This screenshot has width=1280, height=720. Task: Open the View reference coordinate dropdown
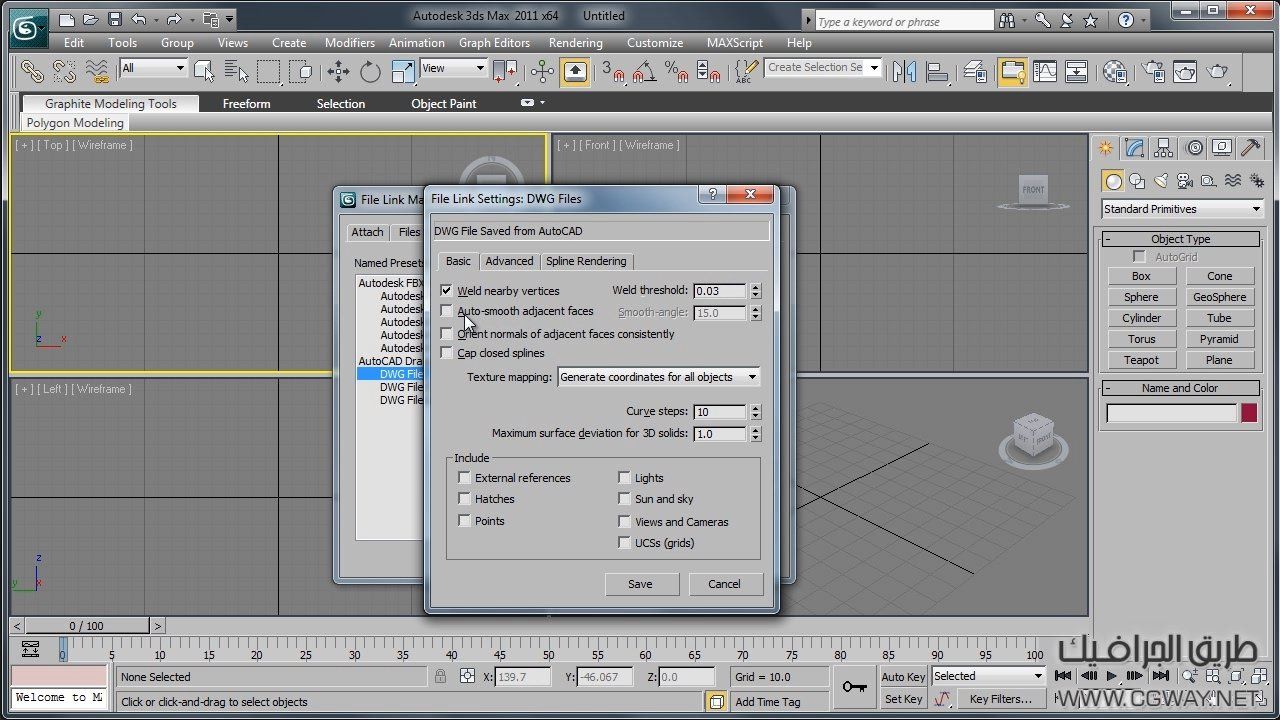click(x=453, y=68)
